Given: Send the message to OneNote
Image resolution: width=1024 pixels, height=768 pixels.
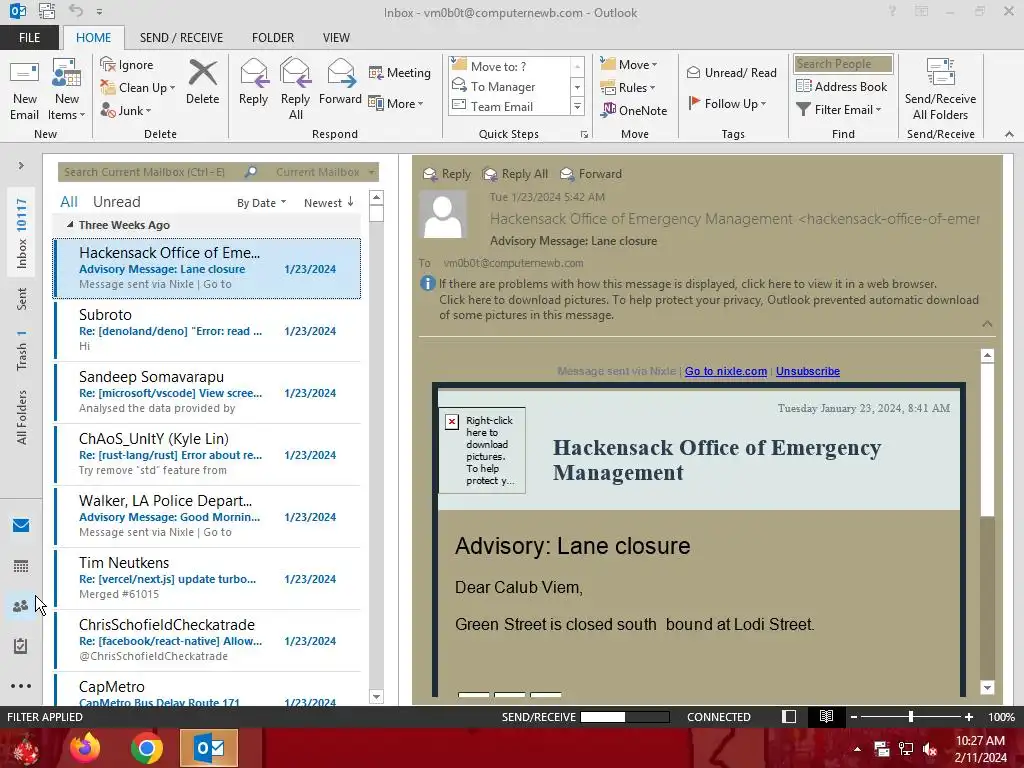Looking at the screenshot, I should [x=634, y=110].
